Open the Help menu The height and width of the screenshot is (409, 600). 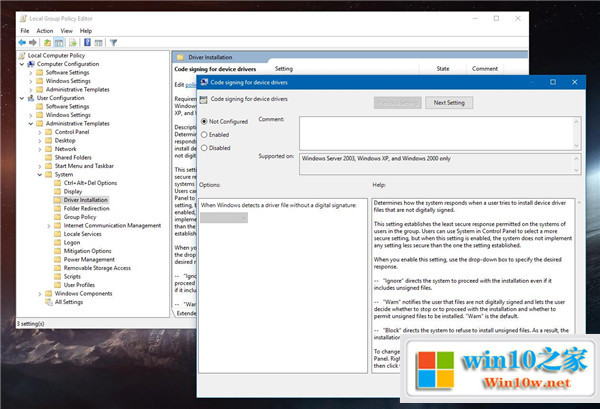tap(86, 31)
